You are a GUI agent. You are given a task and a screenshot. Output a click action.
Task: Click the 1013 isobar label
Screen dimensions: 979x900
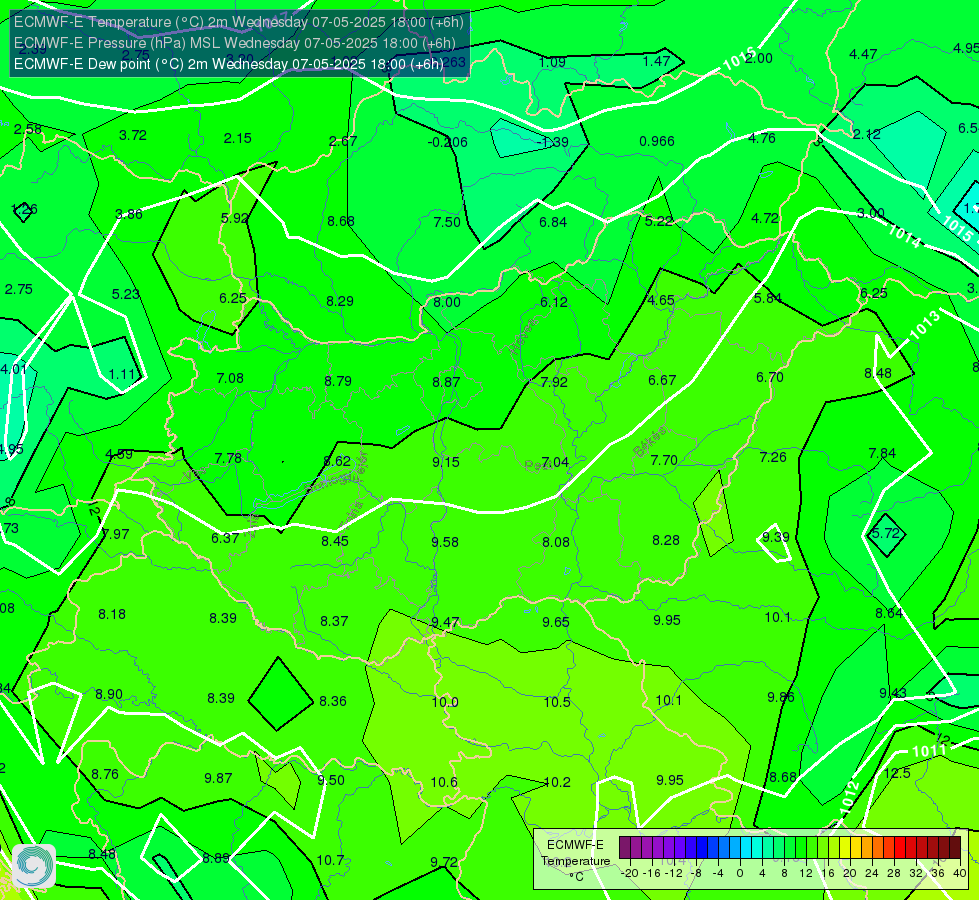925,325
